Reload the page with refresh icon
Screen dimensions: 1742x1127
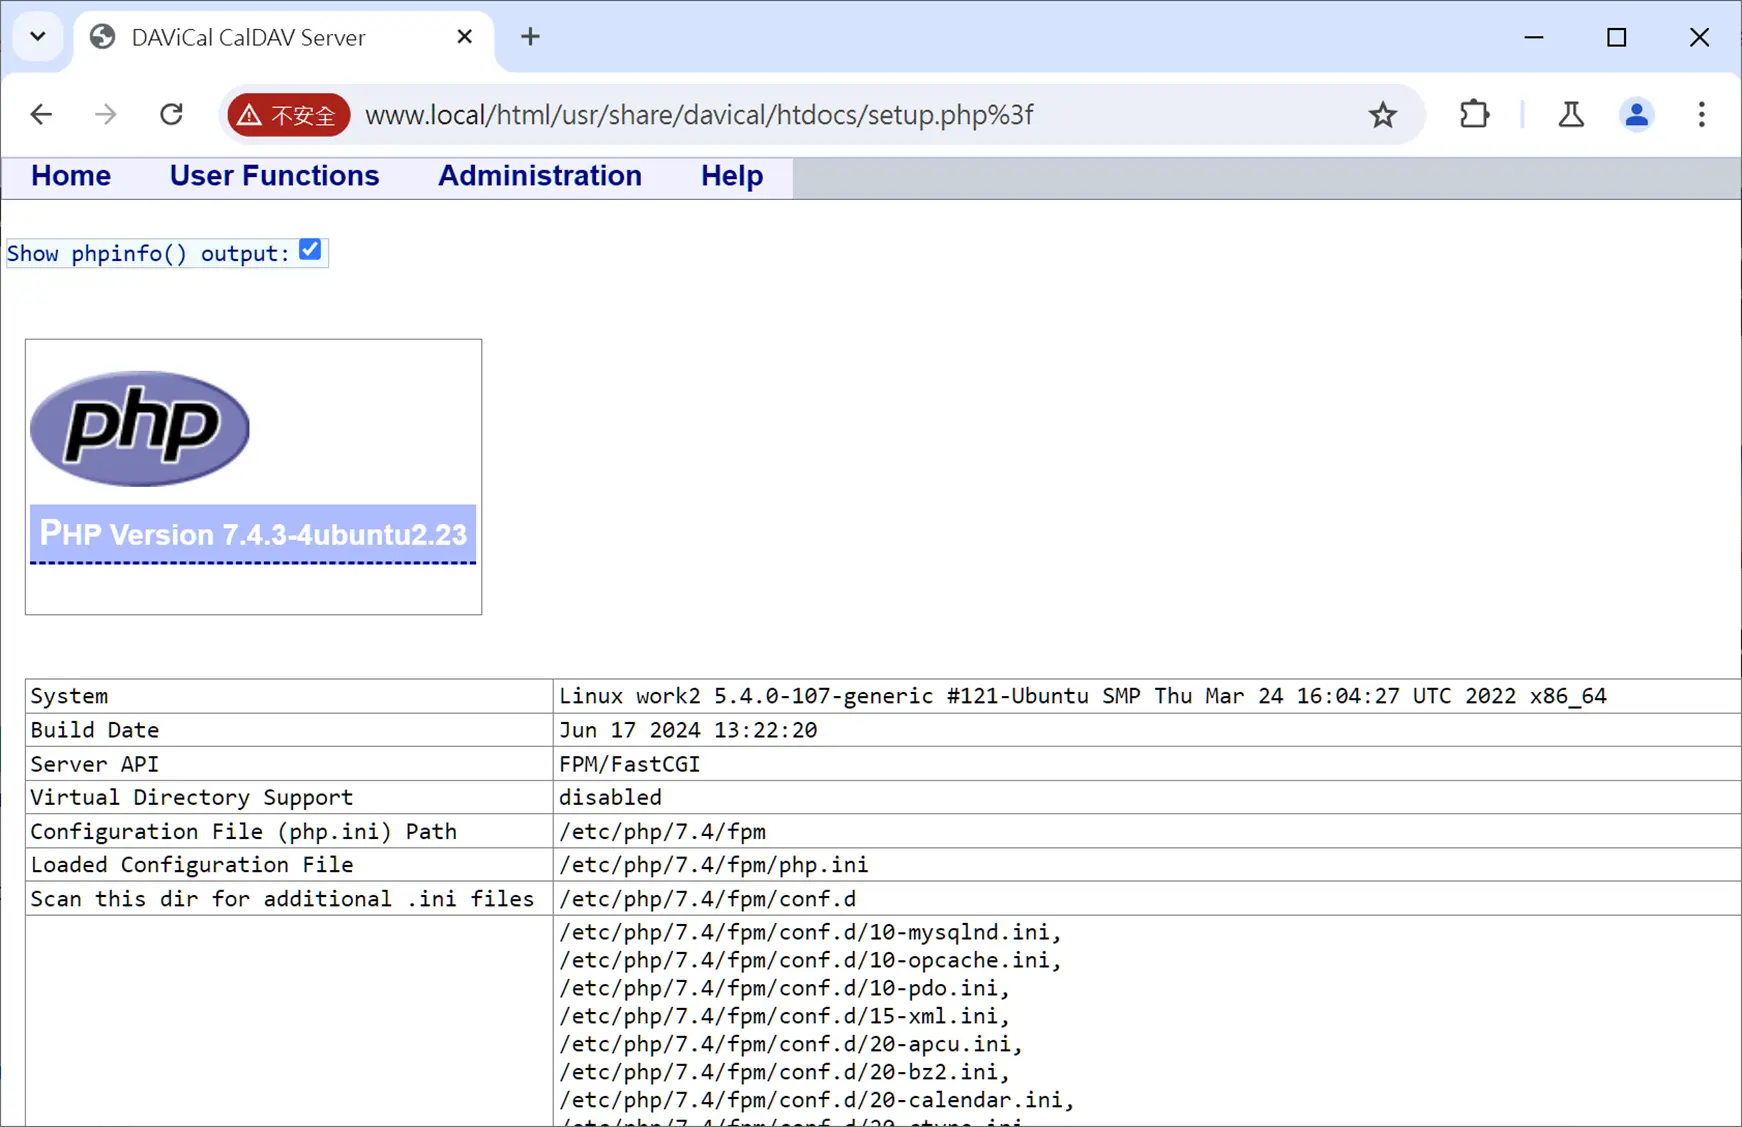point(171,115)
